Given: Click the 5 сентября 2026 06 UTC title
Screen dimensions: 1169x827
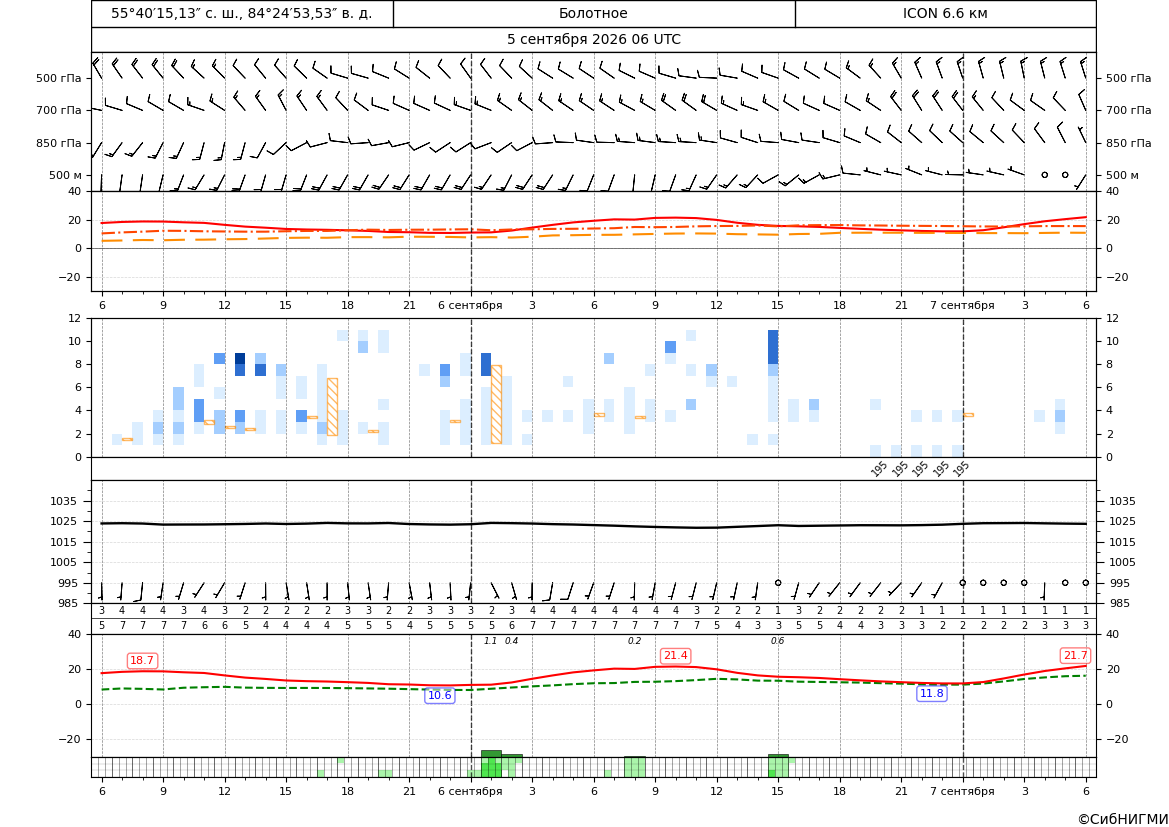Looking at the screenshot, I should 593,40.
